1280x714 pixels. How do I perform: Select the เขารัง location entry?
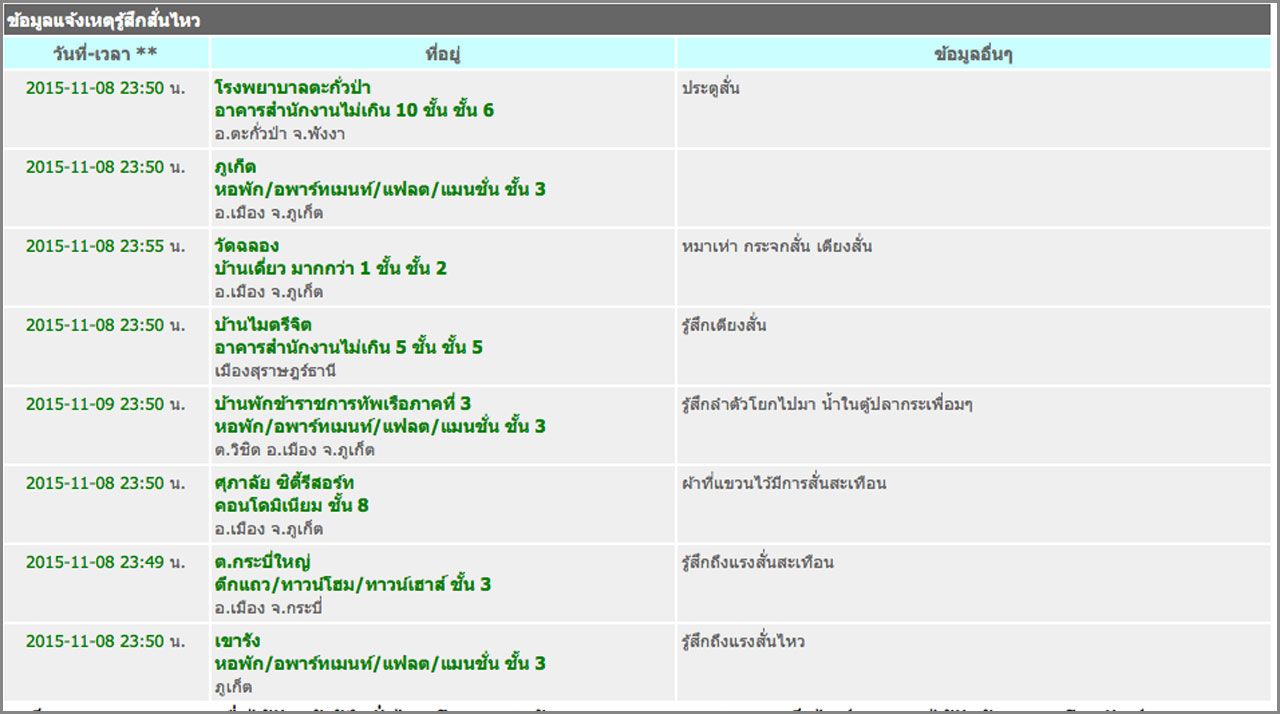click(237, 641)
